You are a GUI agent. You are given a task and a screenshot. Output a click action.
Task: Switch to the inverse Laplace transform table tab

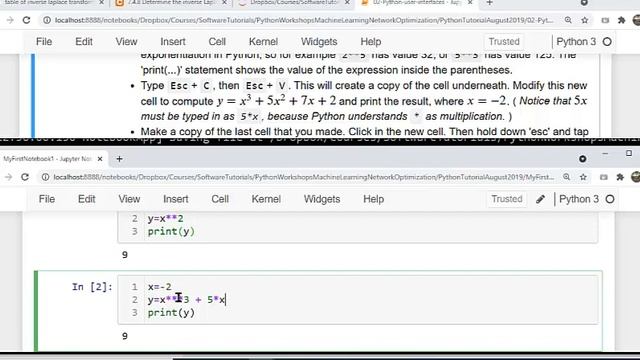[x=48, y=3]
